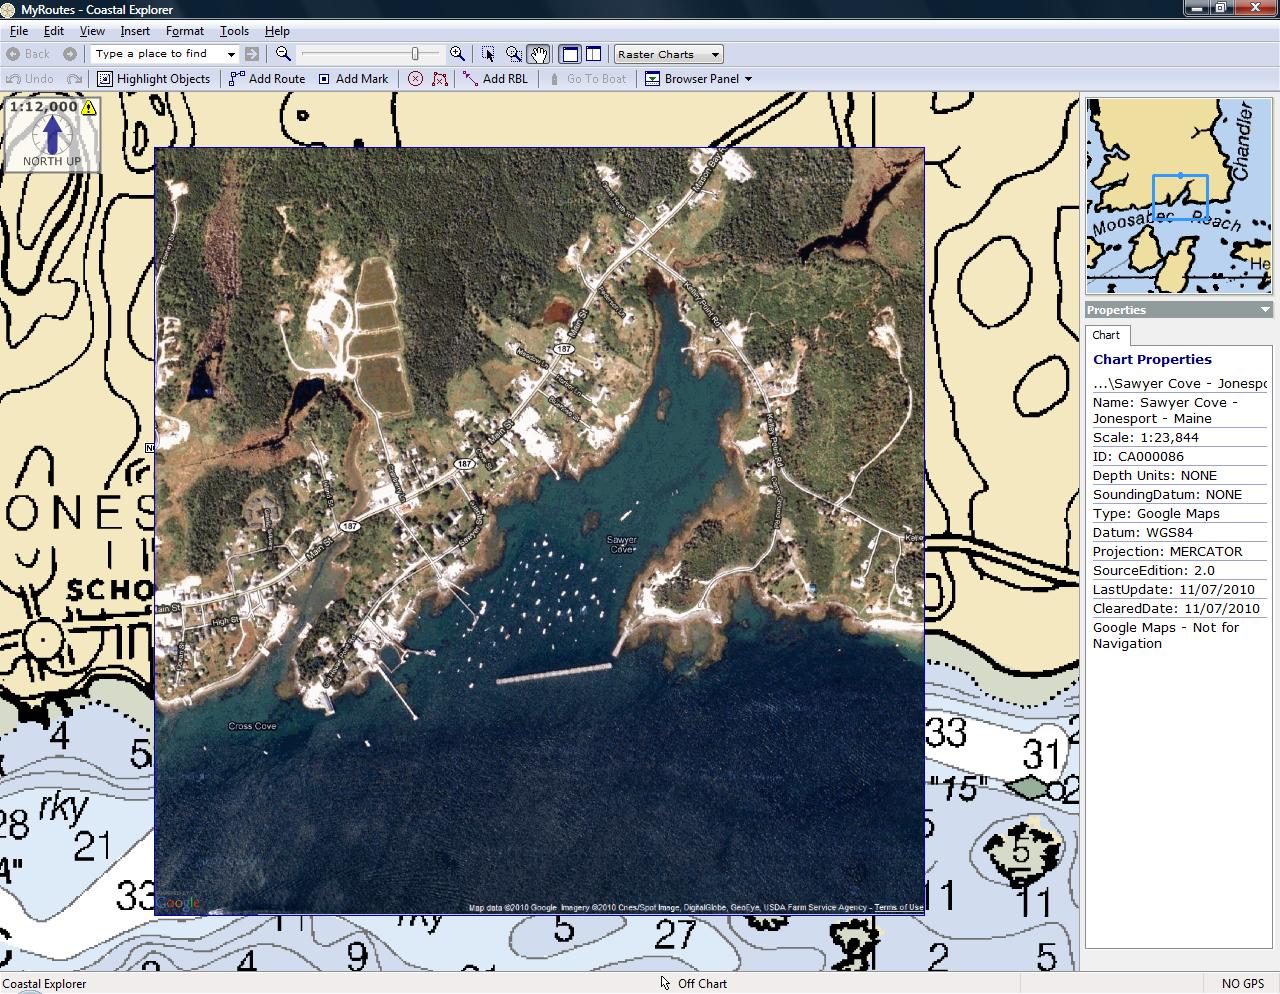This screenshot has height=994, width=1280.
Task: Click Add Route tool
Action: [267, 78]
